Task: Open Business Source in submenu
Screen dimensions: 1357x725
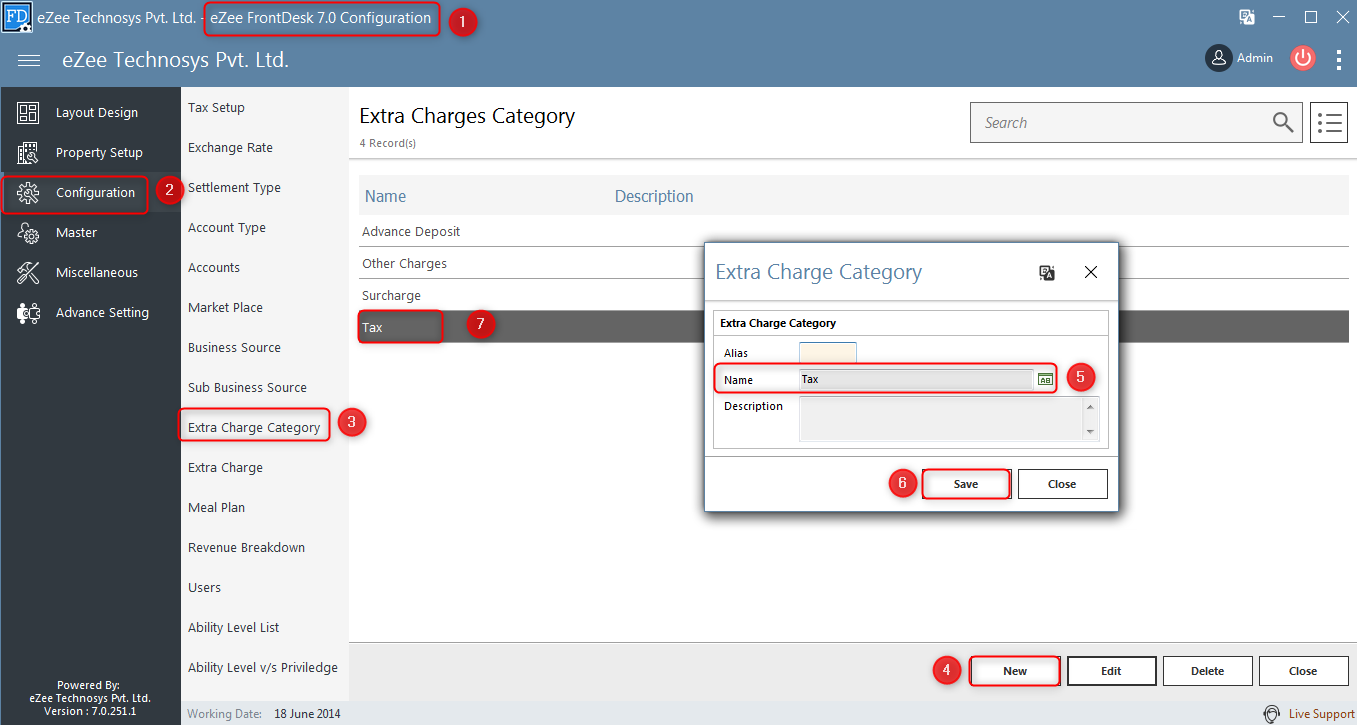Action: point(234,348)
